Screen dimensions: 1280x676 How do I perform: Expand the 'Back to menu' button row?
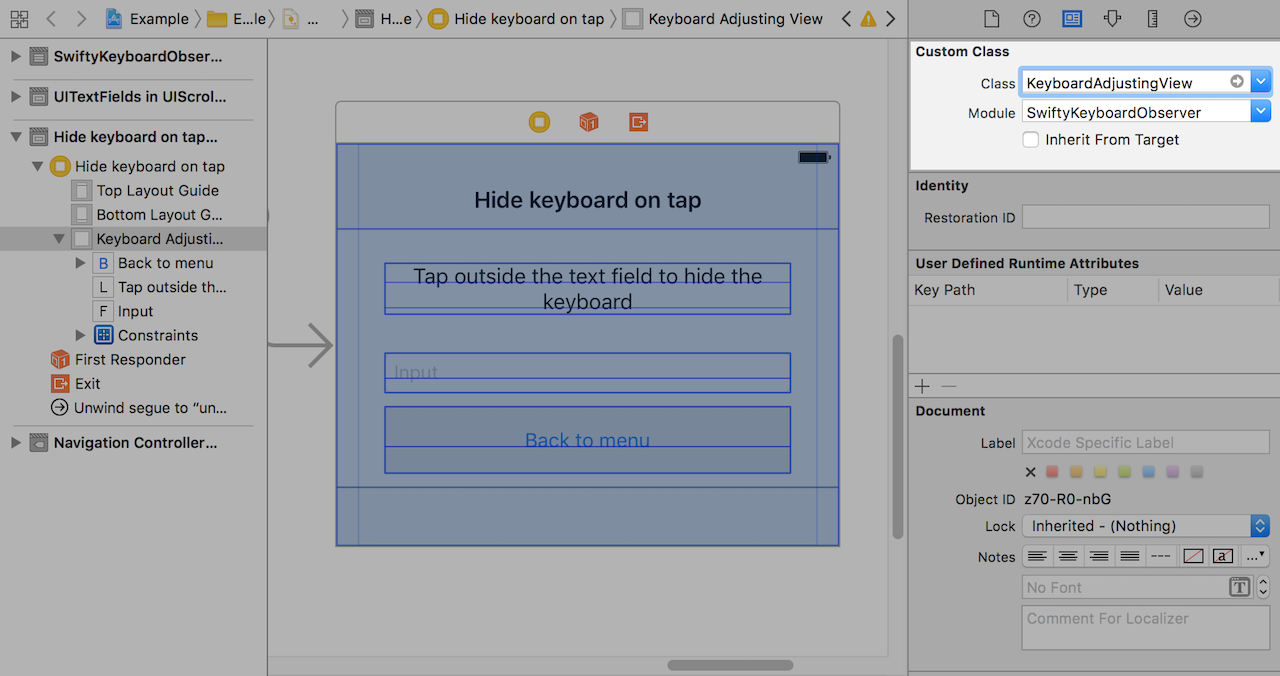(x=81, y=263)
